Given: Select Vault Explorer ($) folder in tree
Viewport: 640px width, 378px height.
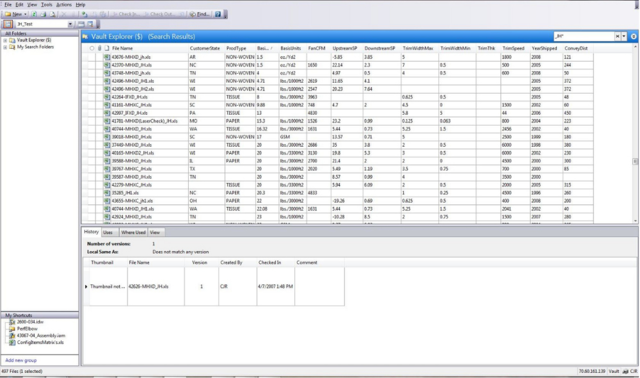Looking at the screenshot, I should tap(34, 40).
